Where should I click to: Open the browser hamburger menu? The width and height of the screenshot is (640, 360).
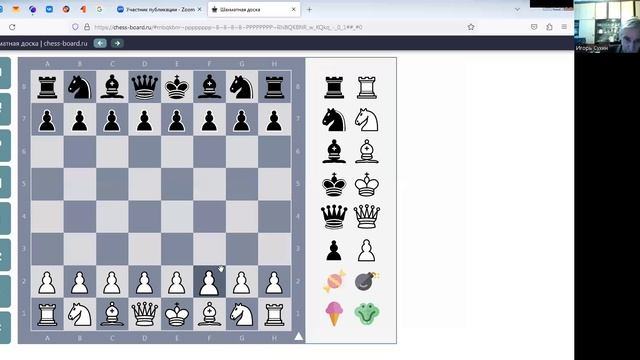(564, 27)
